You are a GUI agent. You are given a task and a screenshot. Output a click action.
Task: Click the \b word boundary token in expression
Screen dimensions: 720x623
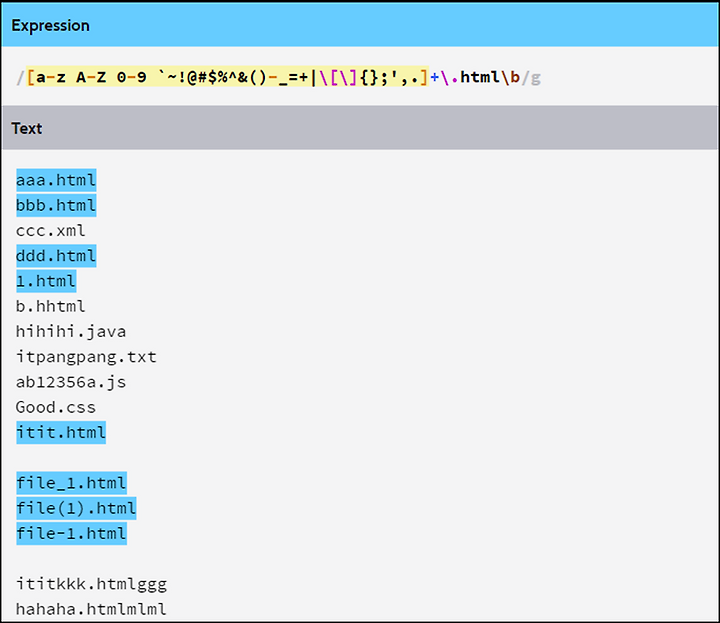pos(510,77)
